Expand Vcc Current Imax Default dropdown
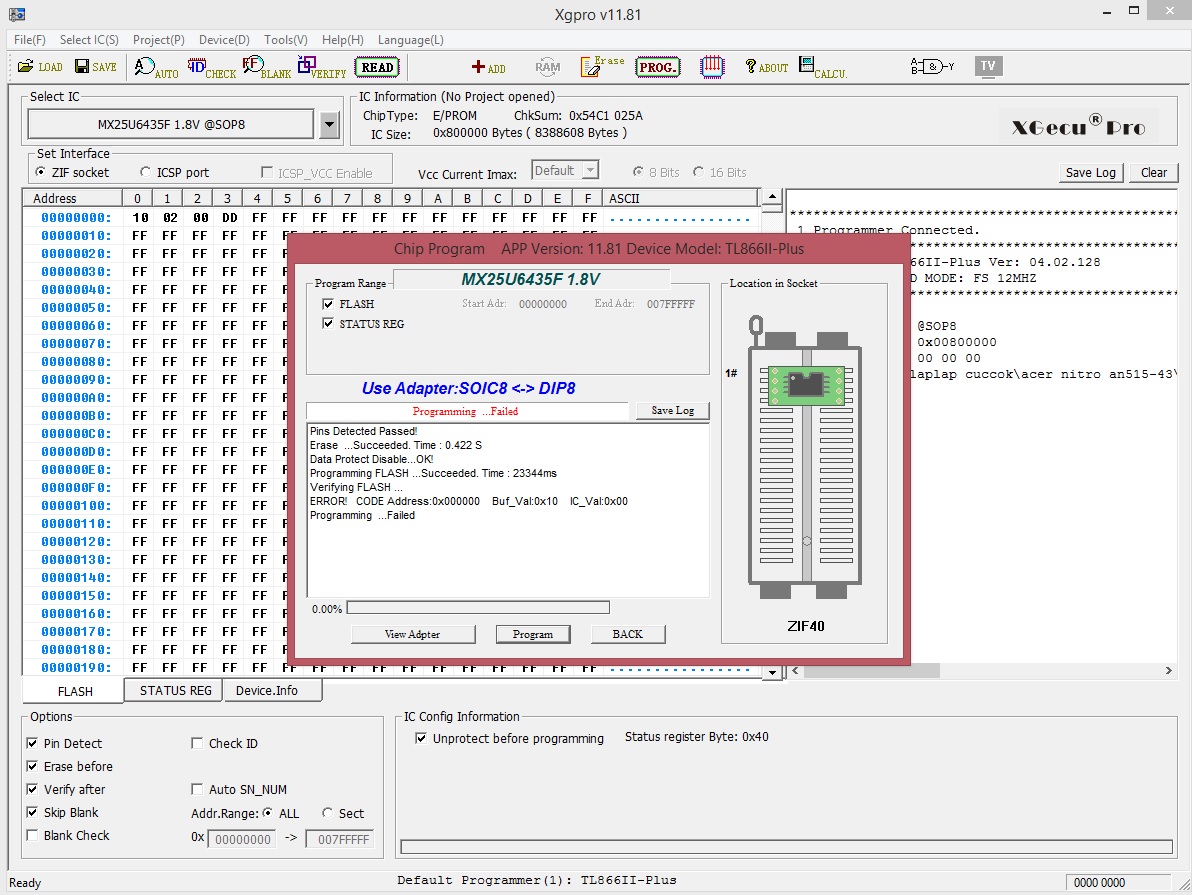 pos(591,170)
